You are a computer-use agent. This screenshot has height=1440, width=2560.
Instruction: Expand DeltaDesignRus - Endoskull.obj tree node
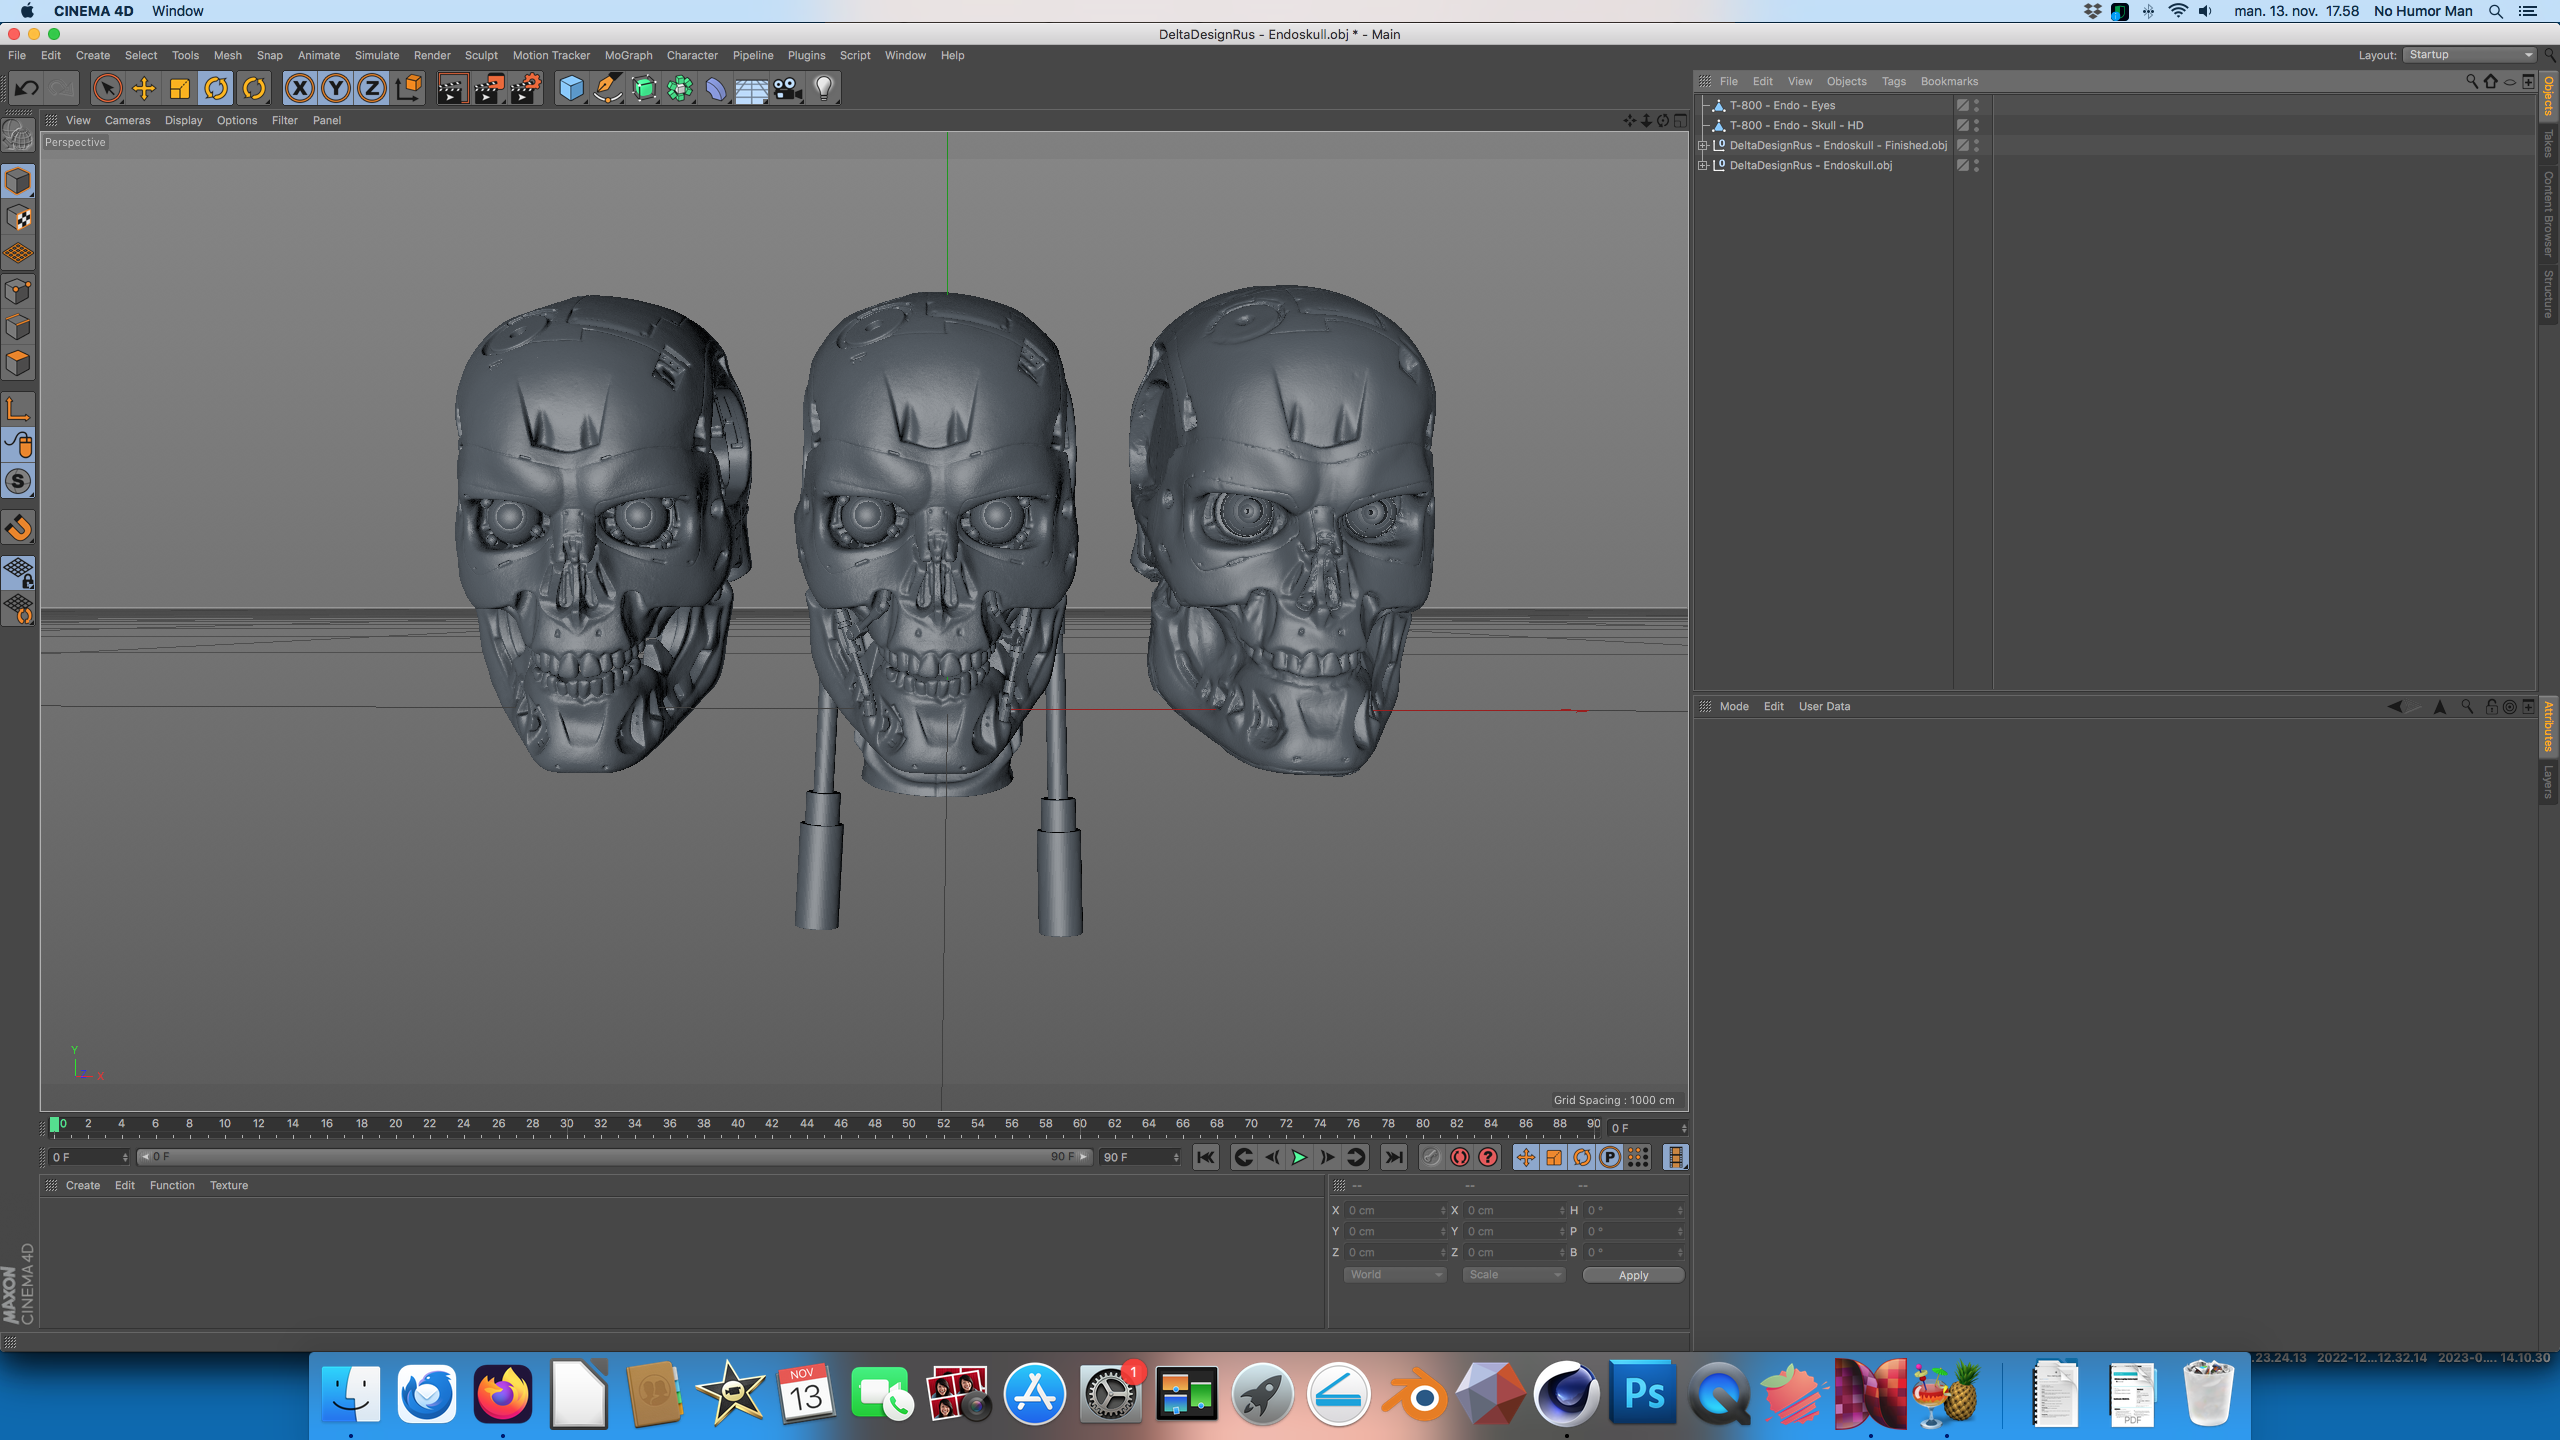[1702, 165]
